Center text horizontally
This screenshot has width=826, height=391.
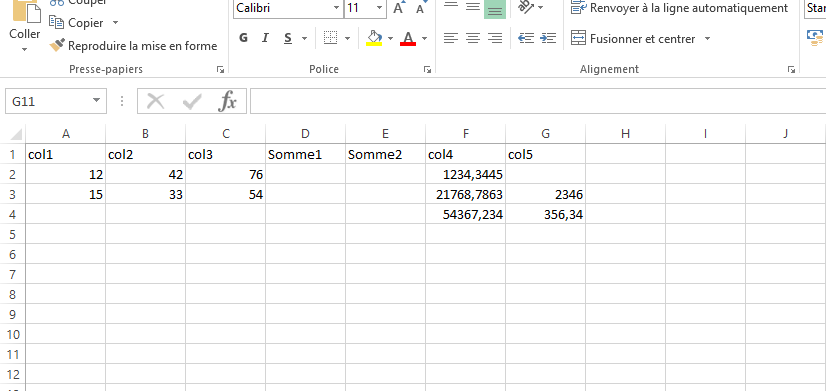pyautogui.click(x=473, y=38)
